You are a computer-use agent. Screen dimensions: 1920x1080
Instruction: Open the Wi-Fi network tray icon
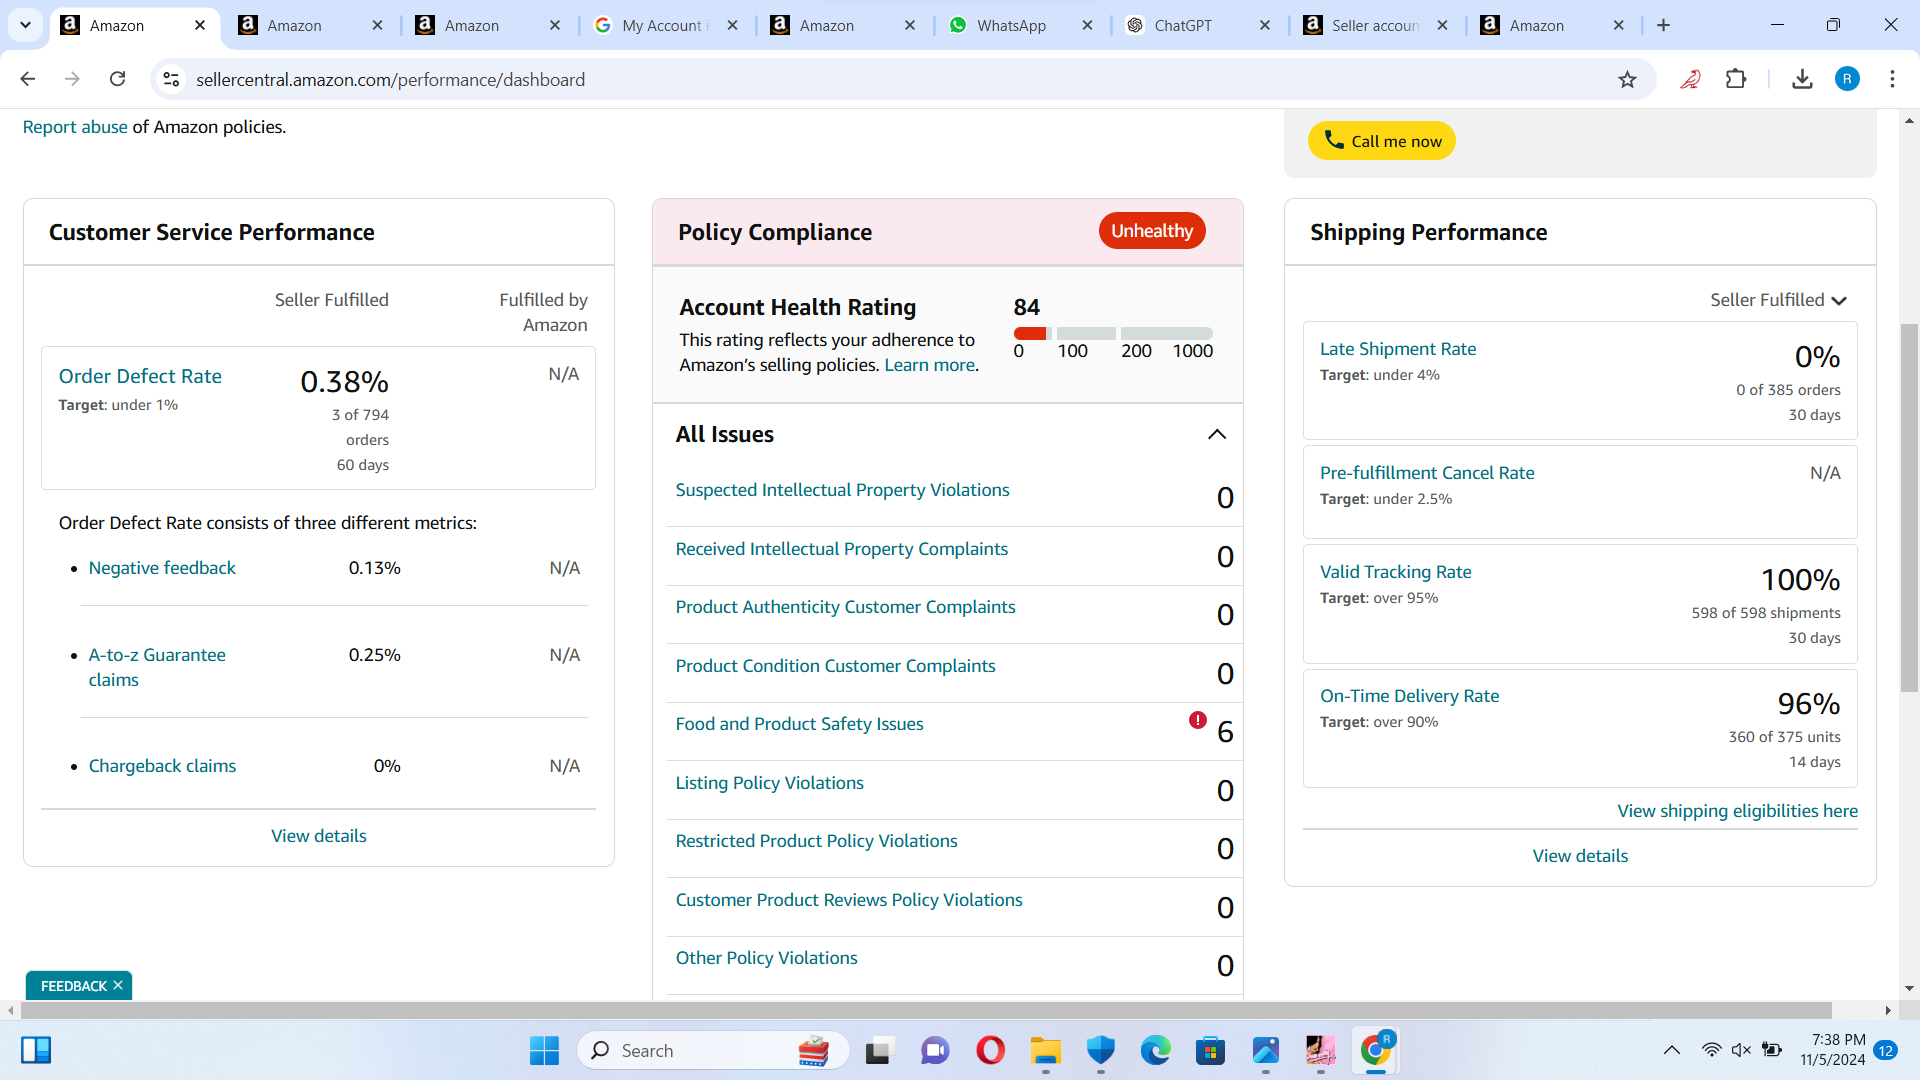point(1711,1050)
